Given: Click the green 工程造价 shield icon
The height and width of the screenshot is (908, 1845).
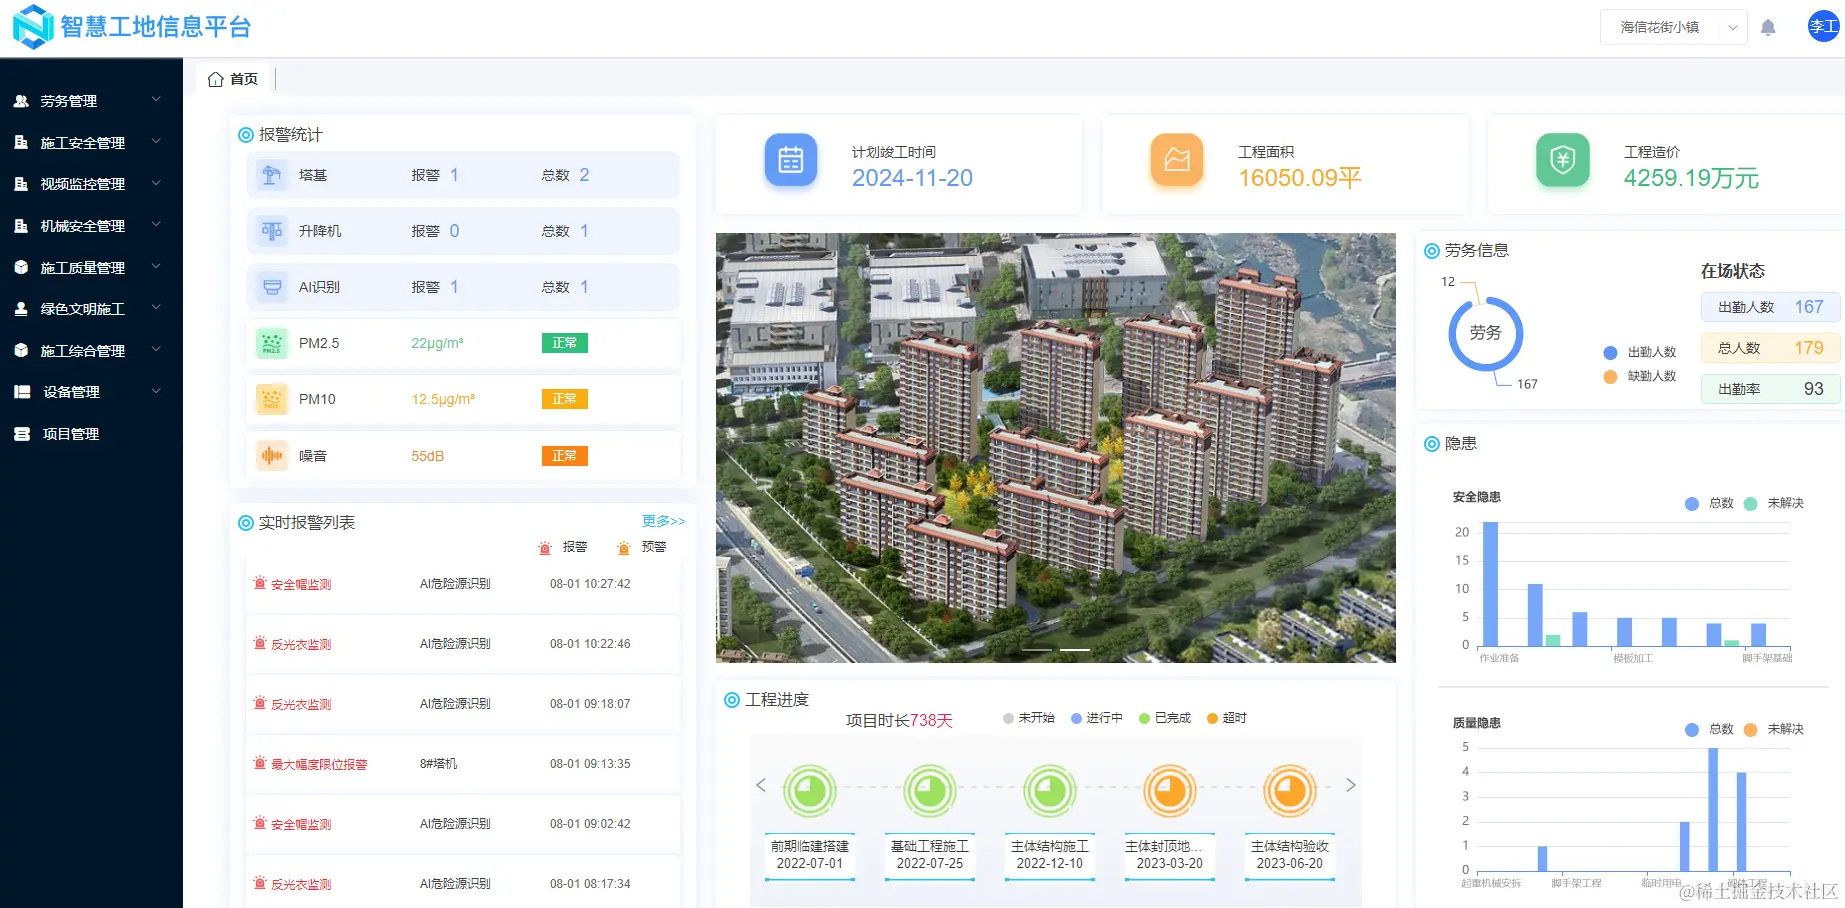Looking at the screenshot, I should [x=1563, y=160].
